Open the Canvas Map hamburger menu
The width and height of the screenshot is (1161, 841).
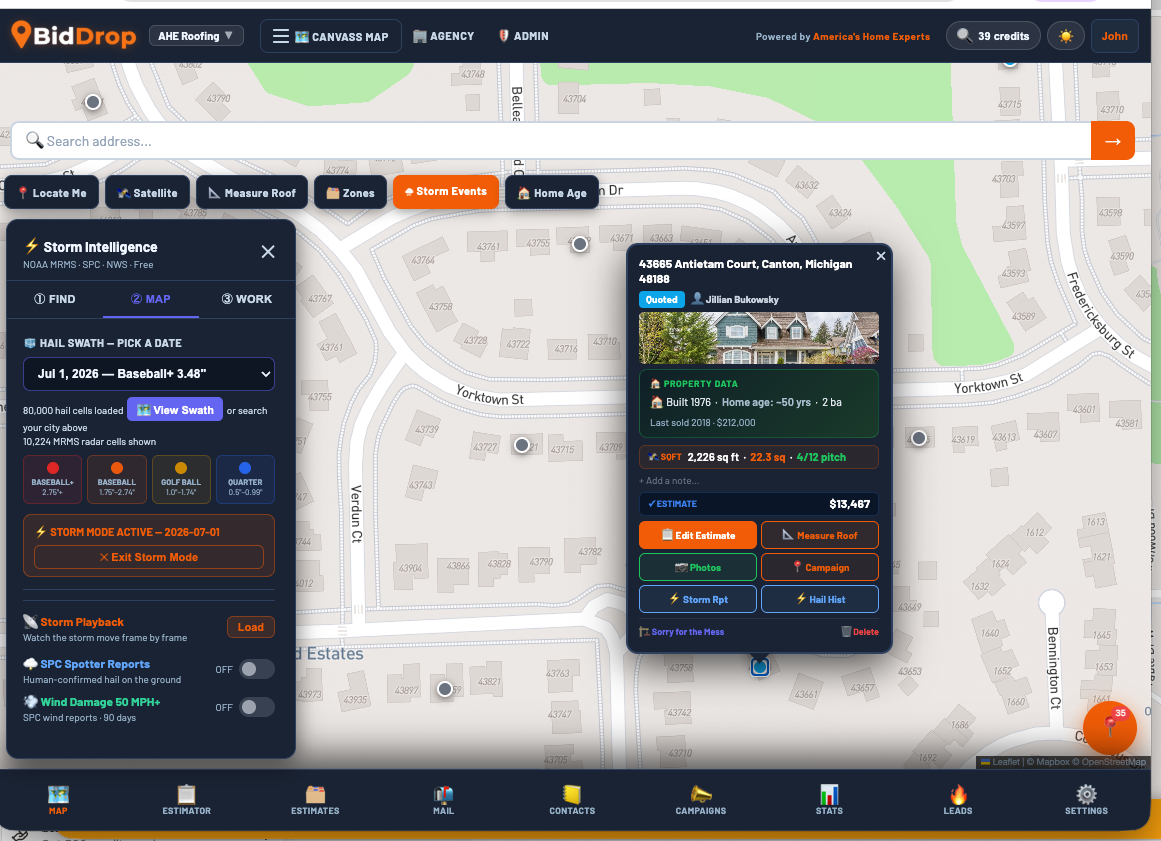tap(330, 36)
